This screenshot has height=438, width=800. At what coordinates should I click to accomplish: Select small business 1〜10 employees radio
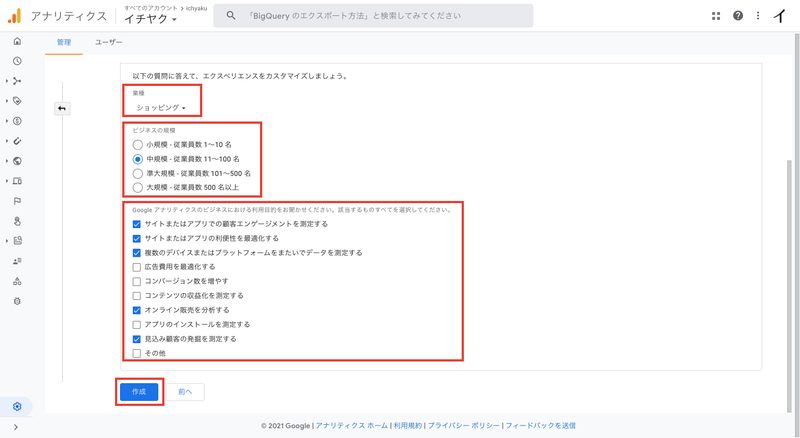pyautogui.click(x=138, y=145)
